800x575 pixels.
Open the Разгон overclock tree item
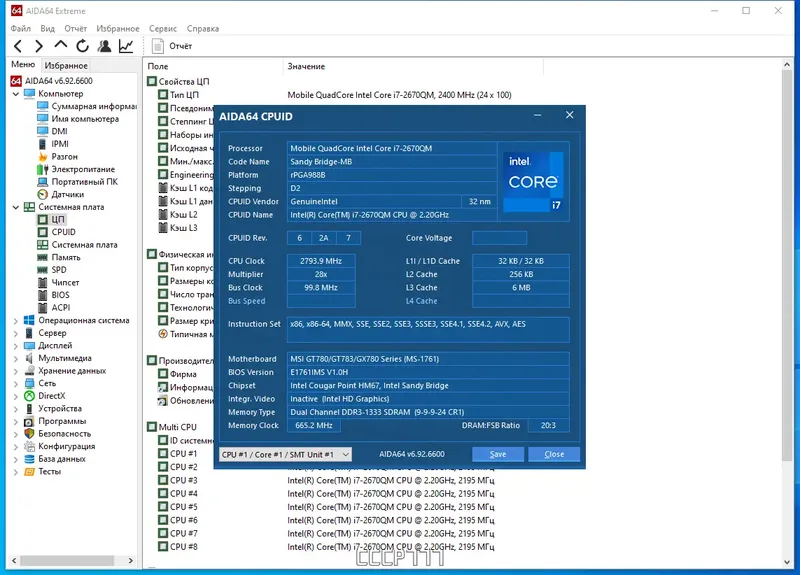64,157
